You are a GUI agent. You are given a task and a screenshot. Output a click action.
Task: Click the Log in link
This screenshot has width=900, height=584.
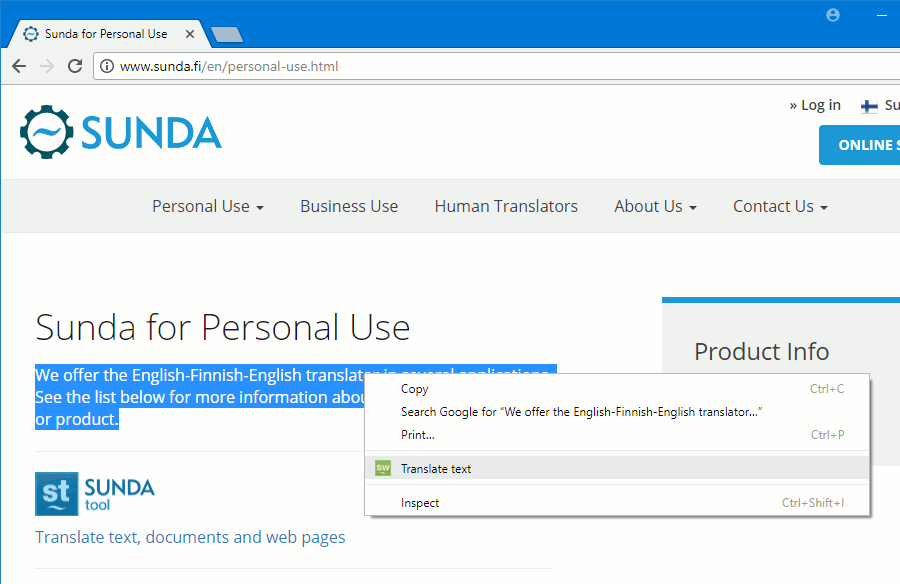coord(815,105)
